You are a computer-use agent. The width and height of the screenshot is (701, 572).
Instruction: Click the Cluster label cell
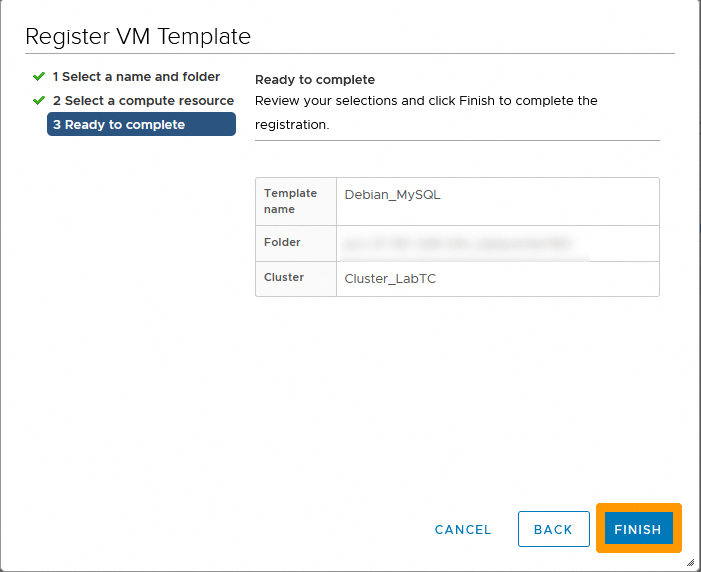[284, 277]
